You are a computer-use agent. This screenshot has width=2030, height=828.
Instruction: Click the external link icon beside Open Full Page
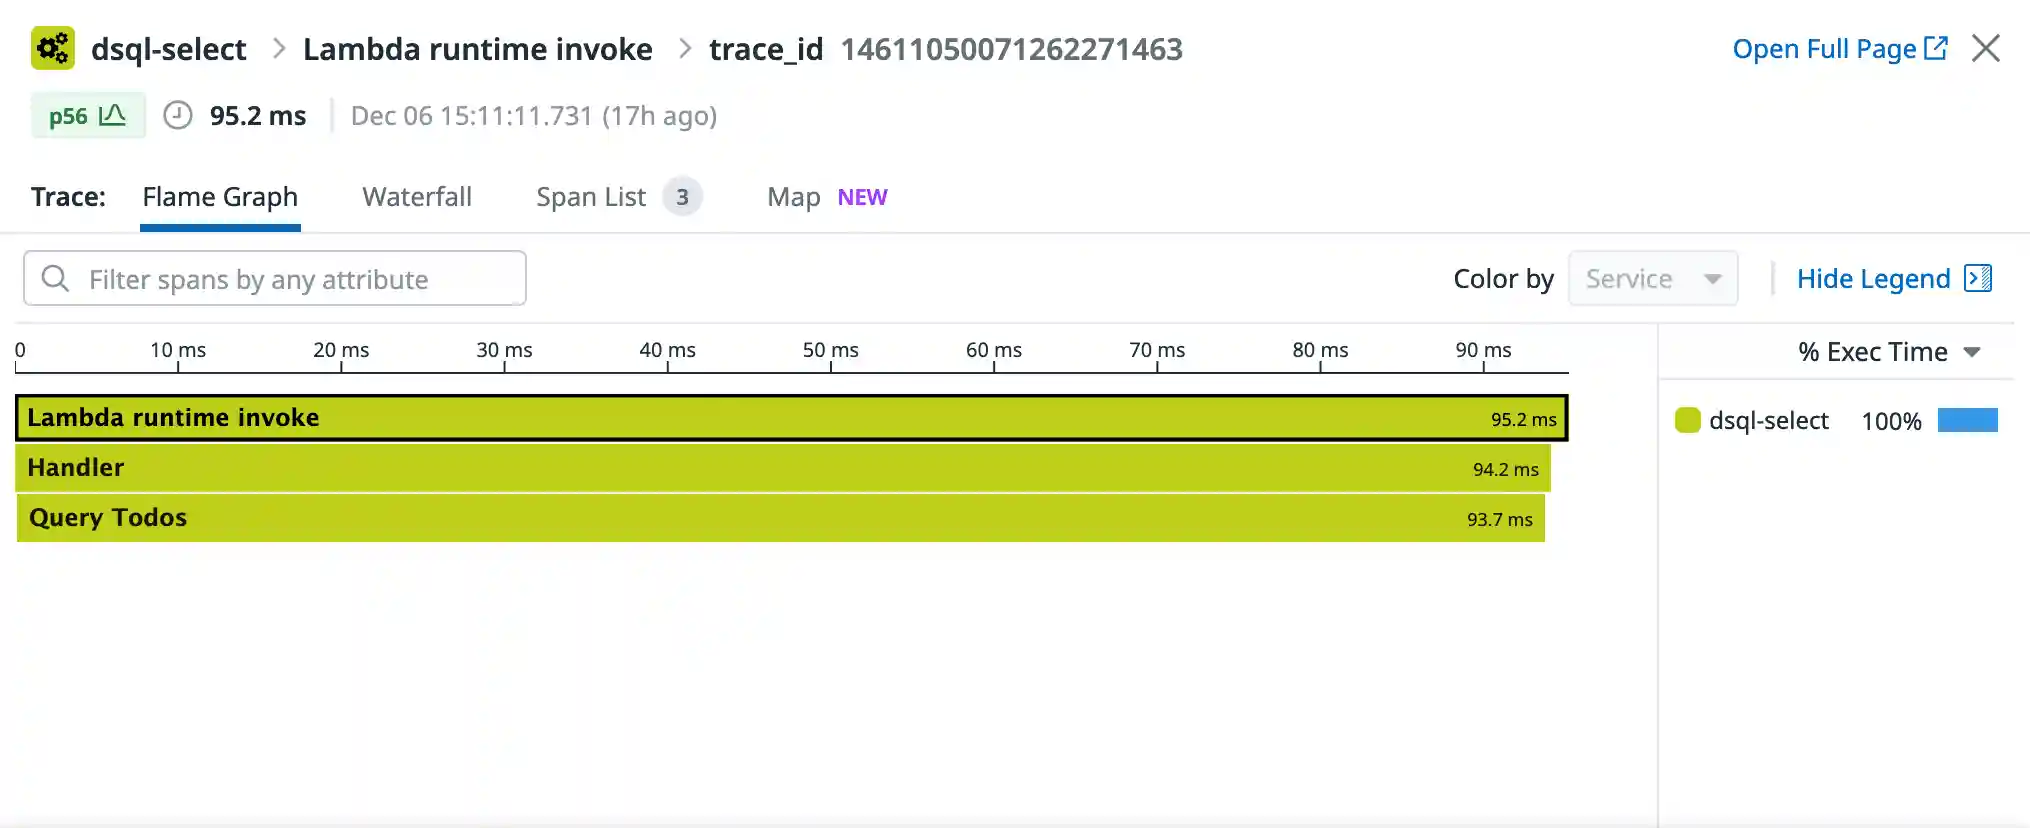click(x=1936, y=48)
